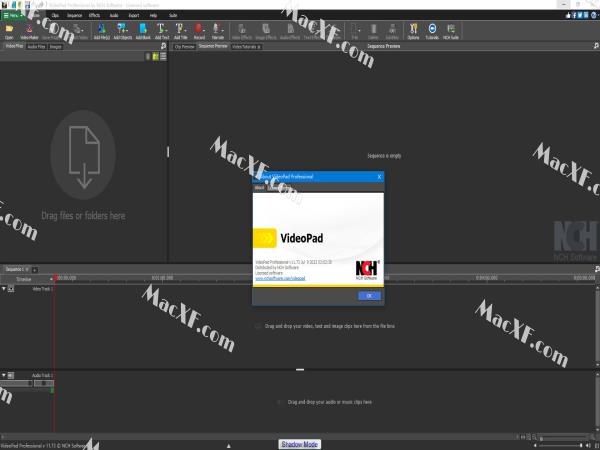Screen dimensions: 600x450
Task: Open the Video Tutorials tab
Action: pos(246,46)
